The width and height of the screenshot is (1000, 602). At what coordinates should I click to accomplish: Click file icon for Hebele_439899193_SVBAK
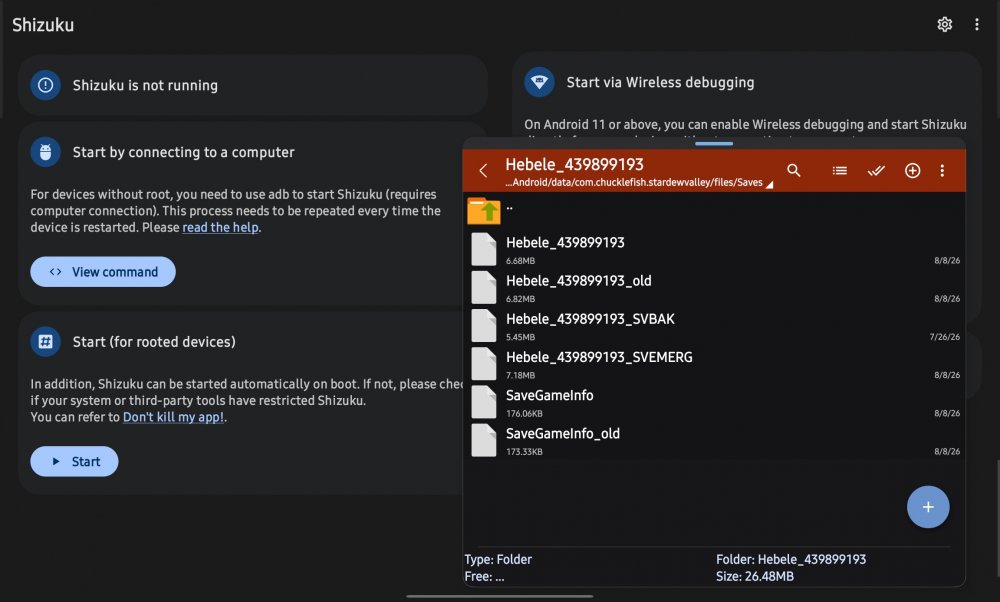[x=483, y=325]
